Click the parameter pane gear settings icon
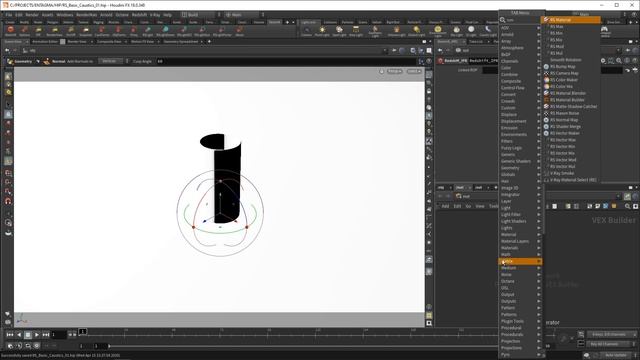640x360 pixels. click(x=603, y=60)
